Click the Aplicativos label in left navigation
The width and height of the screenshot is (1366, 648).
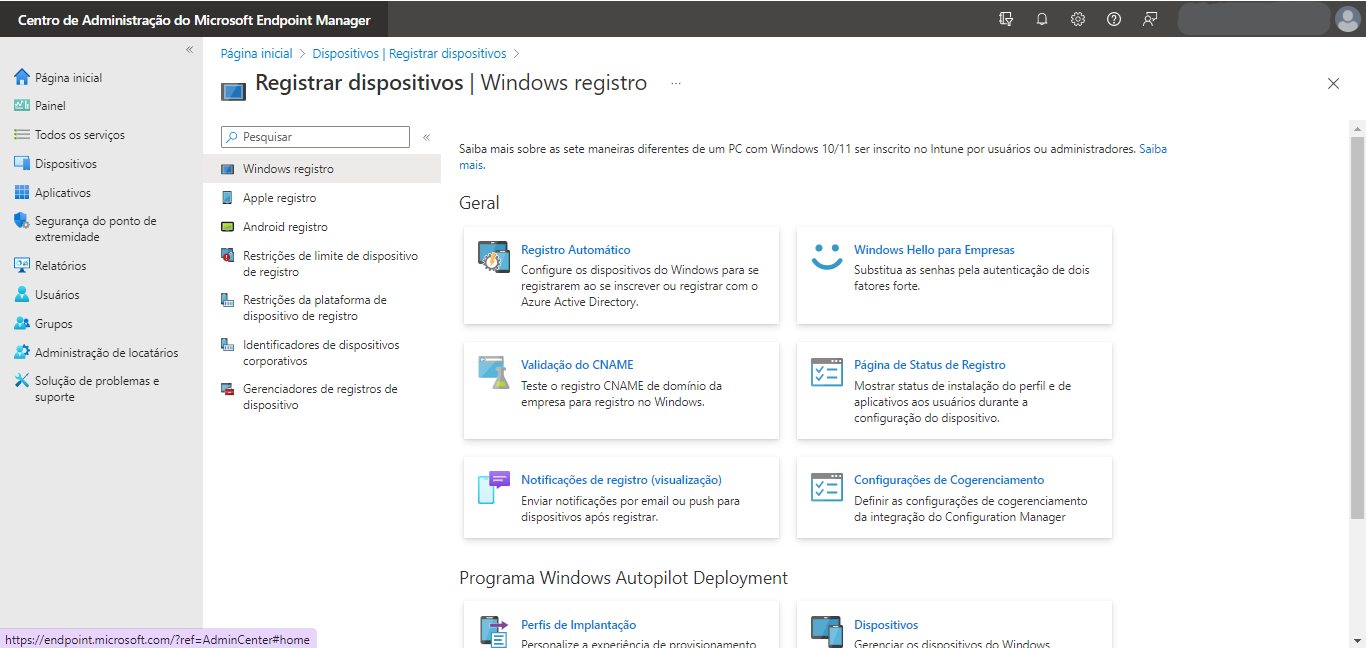(x=63, y=193)
